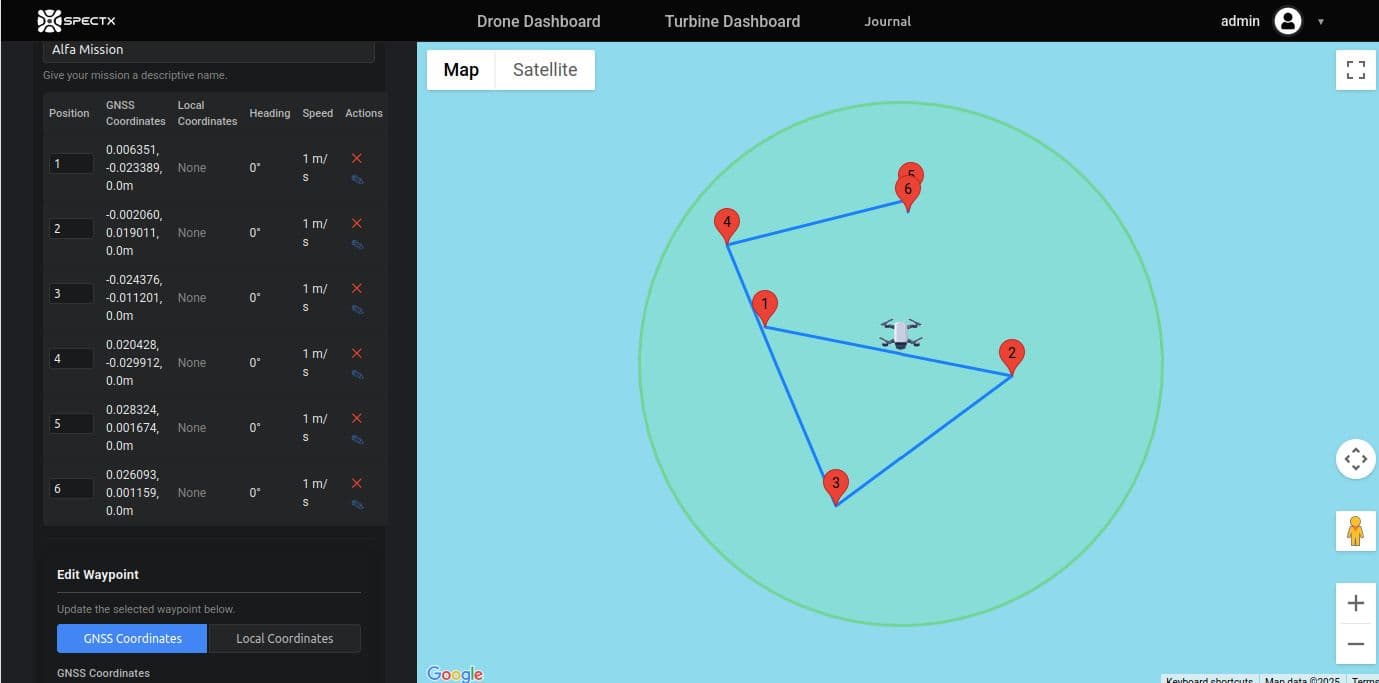Image resolution: width=1379 pixels, height=683 pixels.
Task: Open the Journal page
Action: (887, 21)
